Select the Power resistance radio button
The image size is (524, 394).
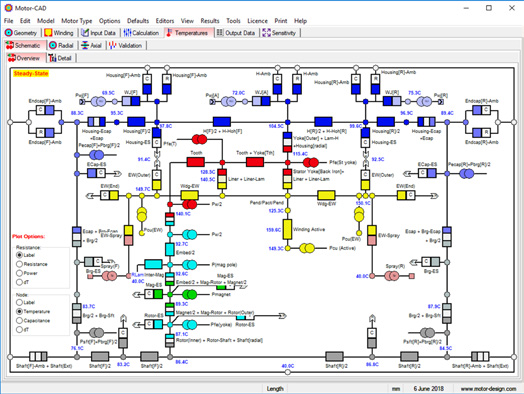pyautogui.click(x=19, y=273)
